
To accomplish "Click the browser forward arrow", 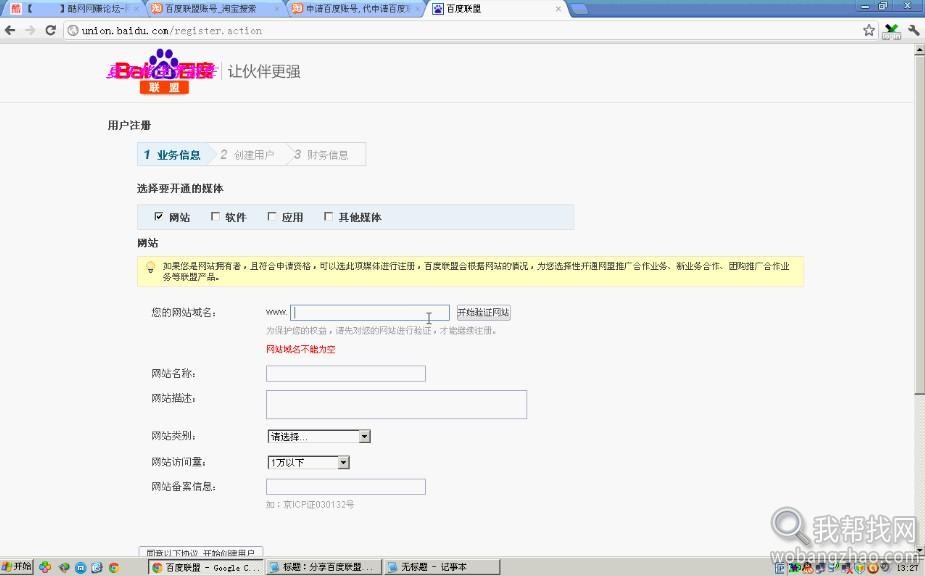I will tap(30, 30).
